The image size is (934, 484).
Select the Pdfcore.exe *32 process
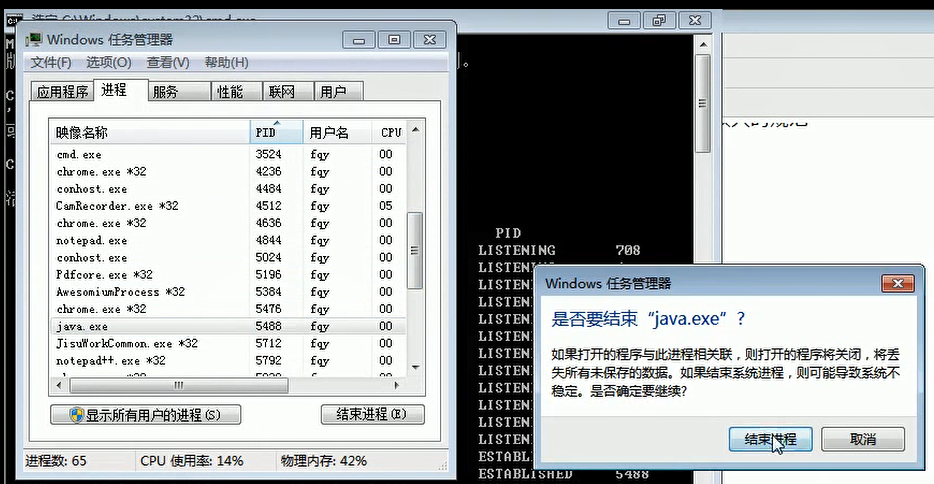pyautogui.click(x=228, y=275)
